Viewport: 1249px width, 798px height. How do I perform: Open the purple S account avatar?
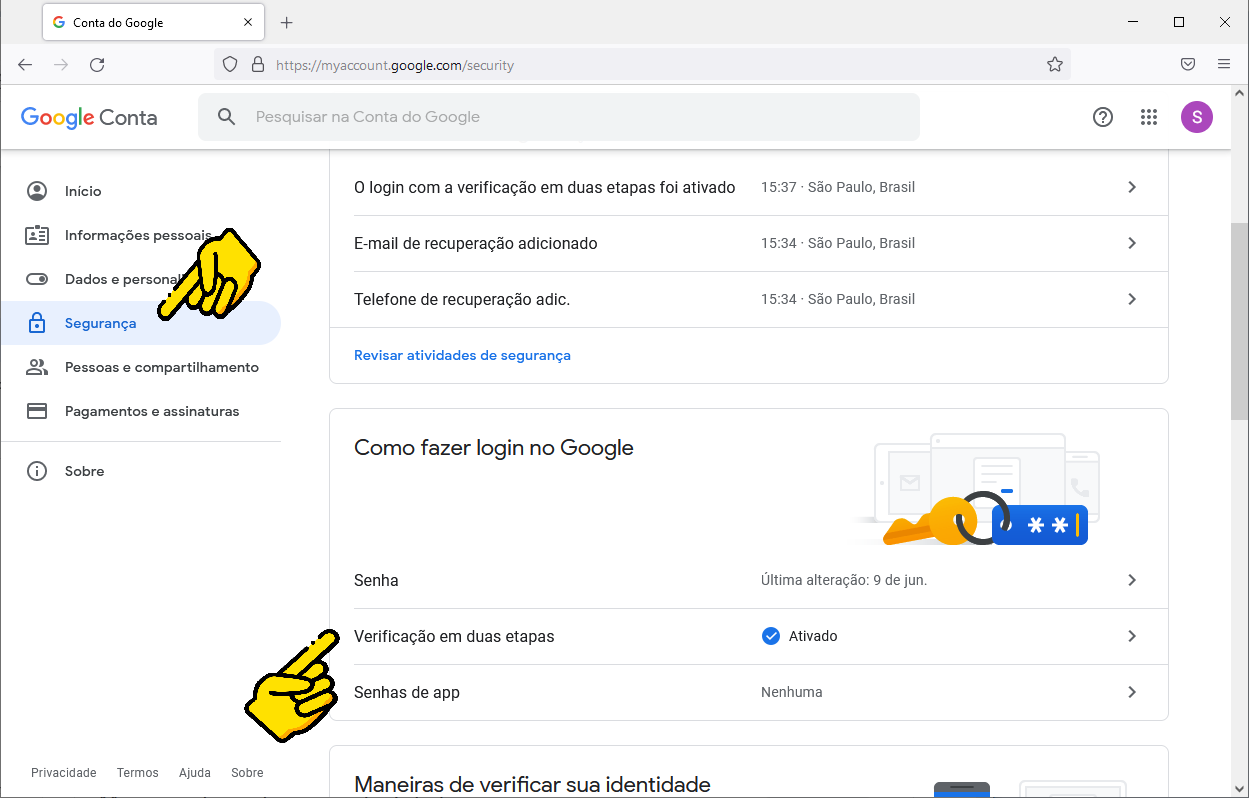tap(1197, 117)
